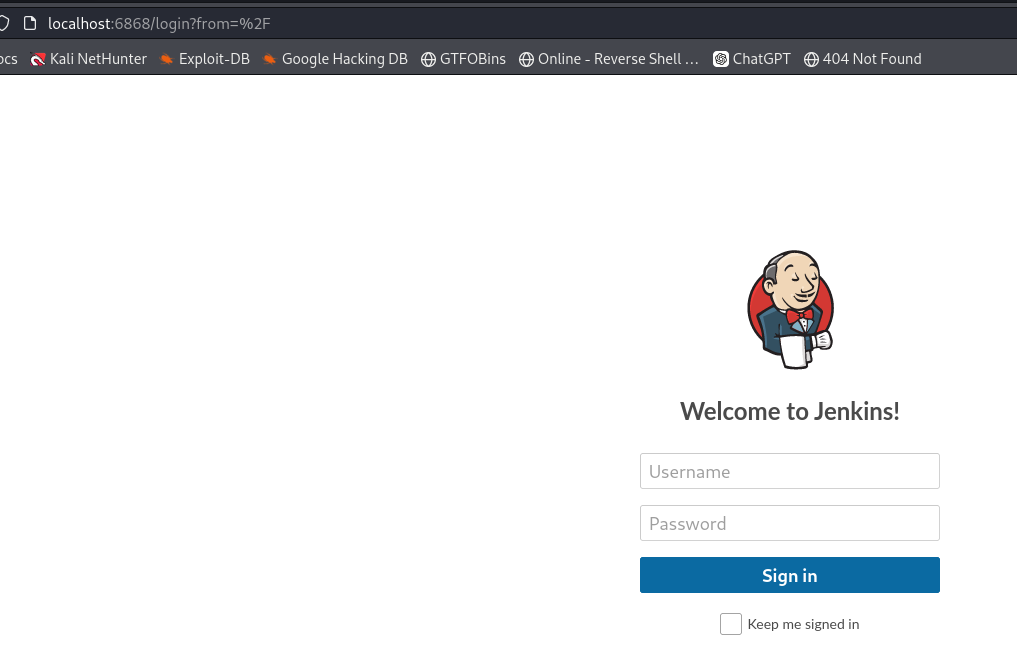Screen dimensions: 1017x653
Task: Click the Kali NetHunter bookmark icon
Action: coord(38,59)
